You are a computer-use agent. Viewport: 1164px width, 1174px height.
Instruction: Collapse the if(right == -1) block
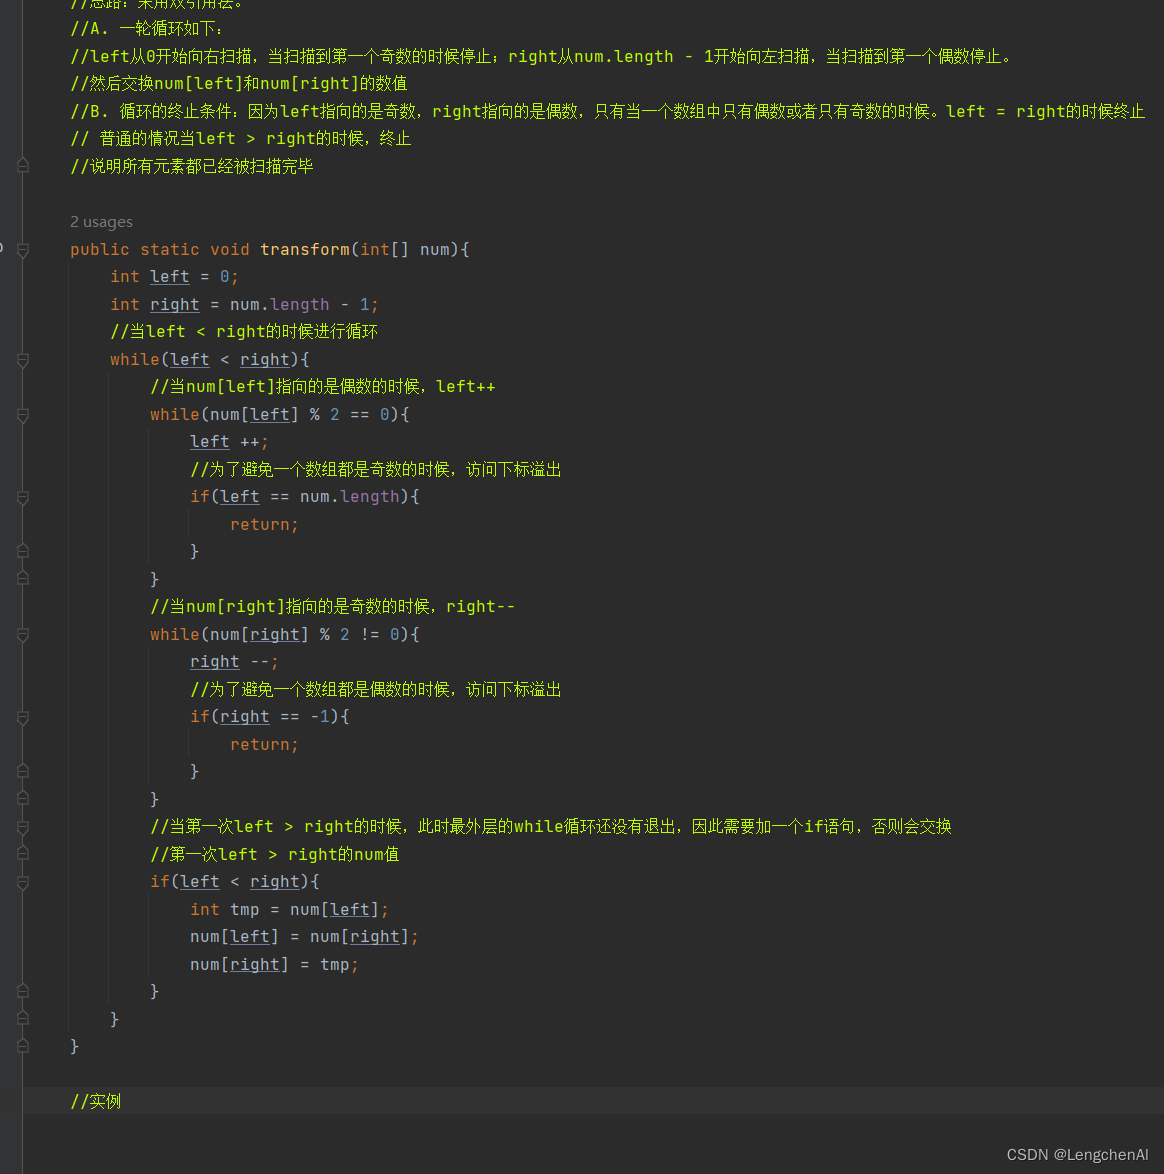click(x=22, y=717)
